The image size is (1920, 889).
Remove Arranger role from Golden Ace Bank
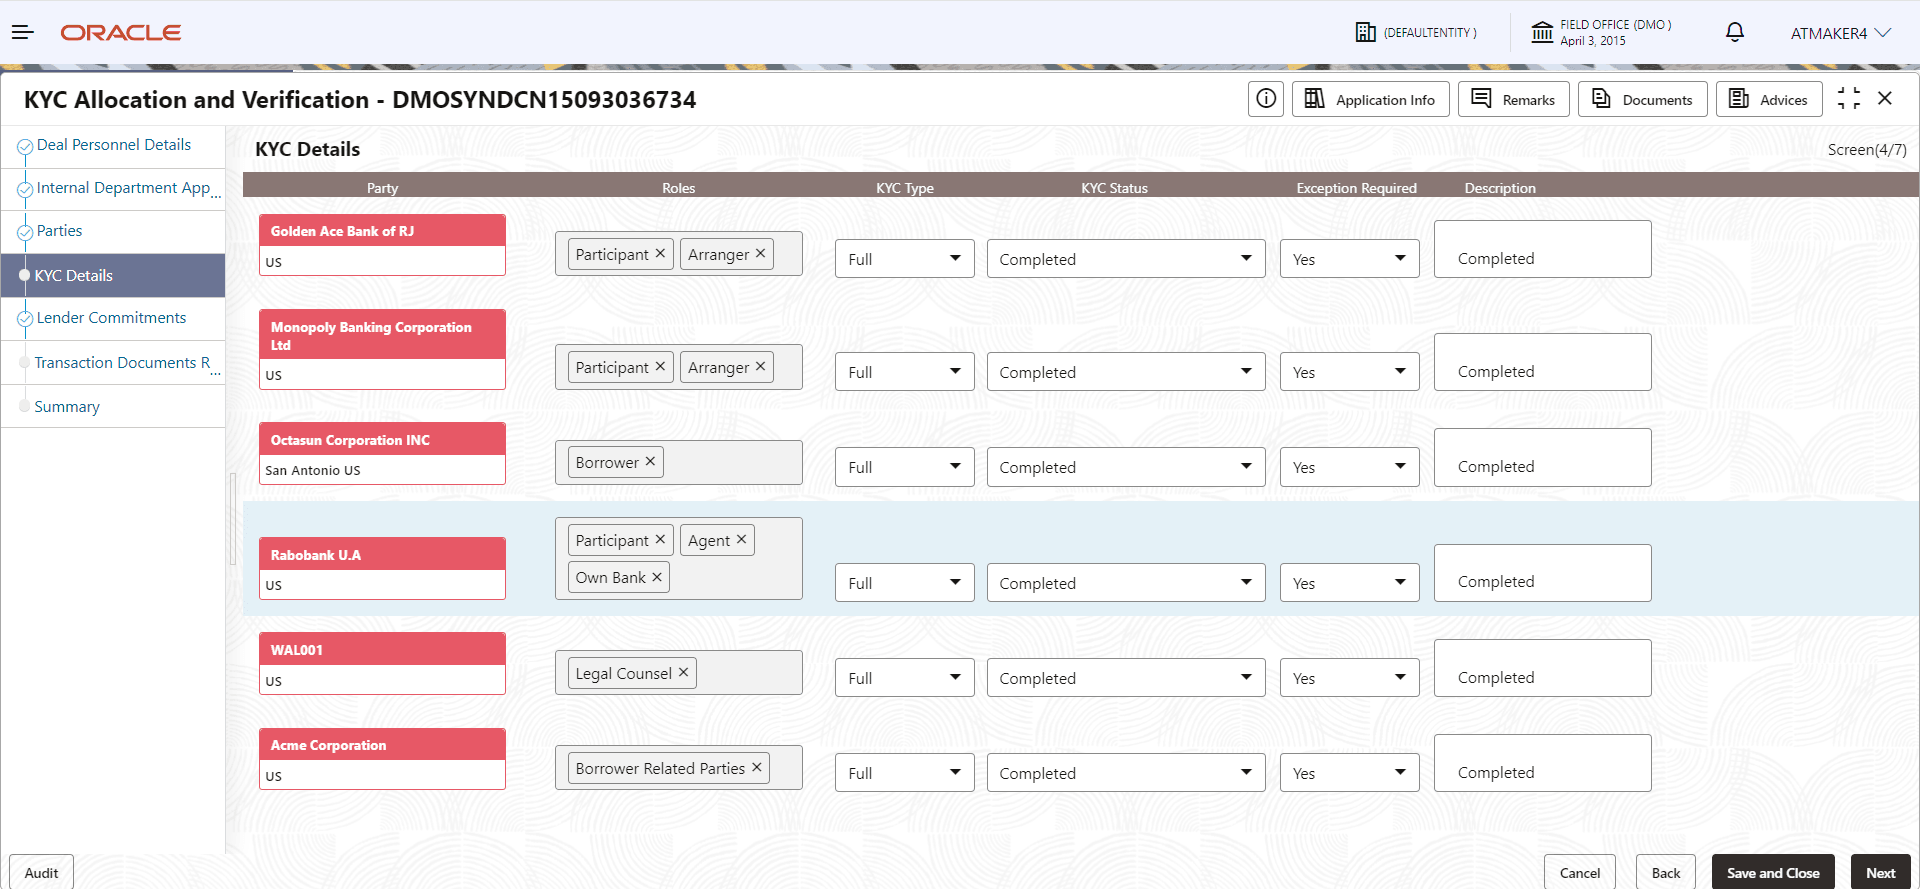click(x=760, y=254)
